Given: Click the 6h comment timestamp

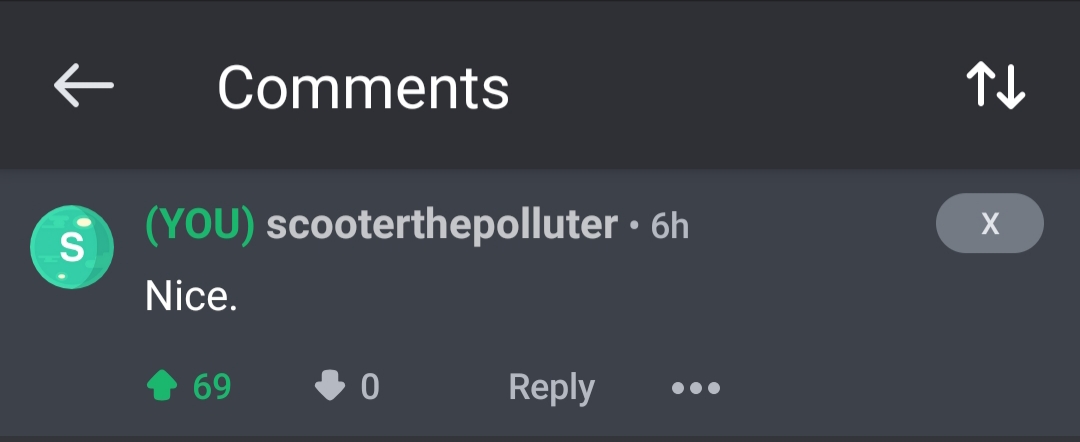Looking at the screenshot, I should [669, 227].
